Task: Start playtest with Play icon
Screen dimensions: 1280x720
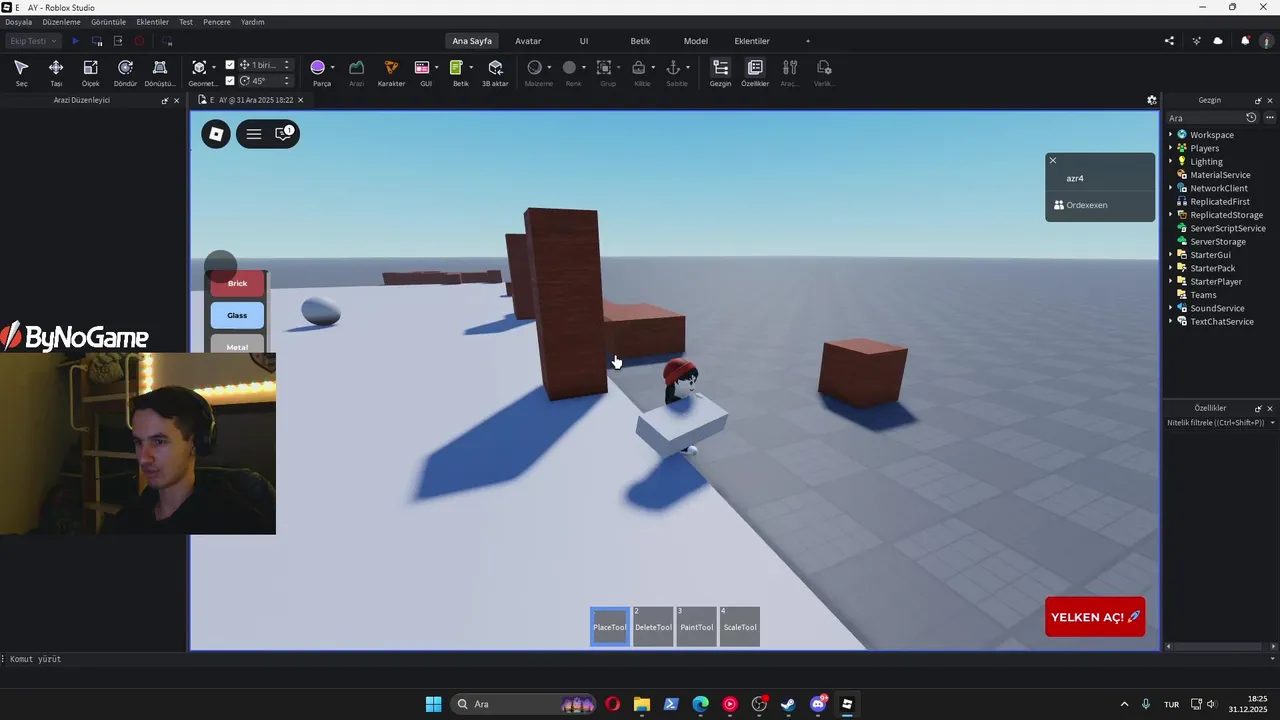Action: coord(75,41)
